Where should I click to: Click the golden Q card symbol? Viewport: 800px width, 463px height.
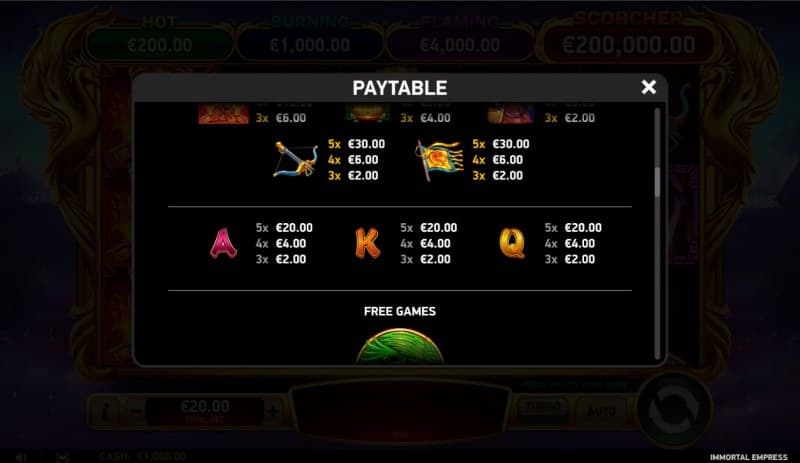pos(512,243)
